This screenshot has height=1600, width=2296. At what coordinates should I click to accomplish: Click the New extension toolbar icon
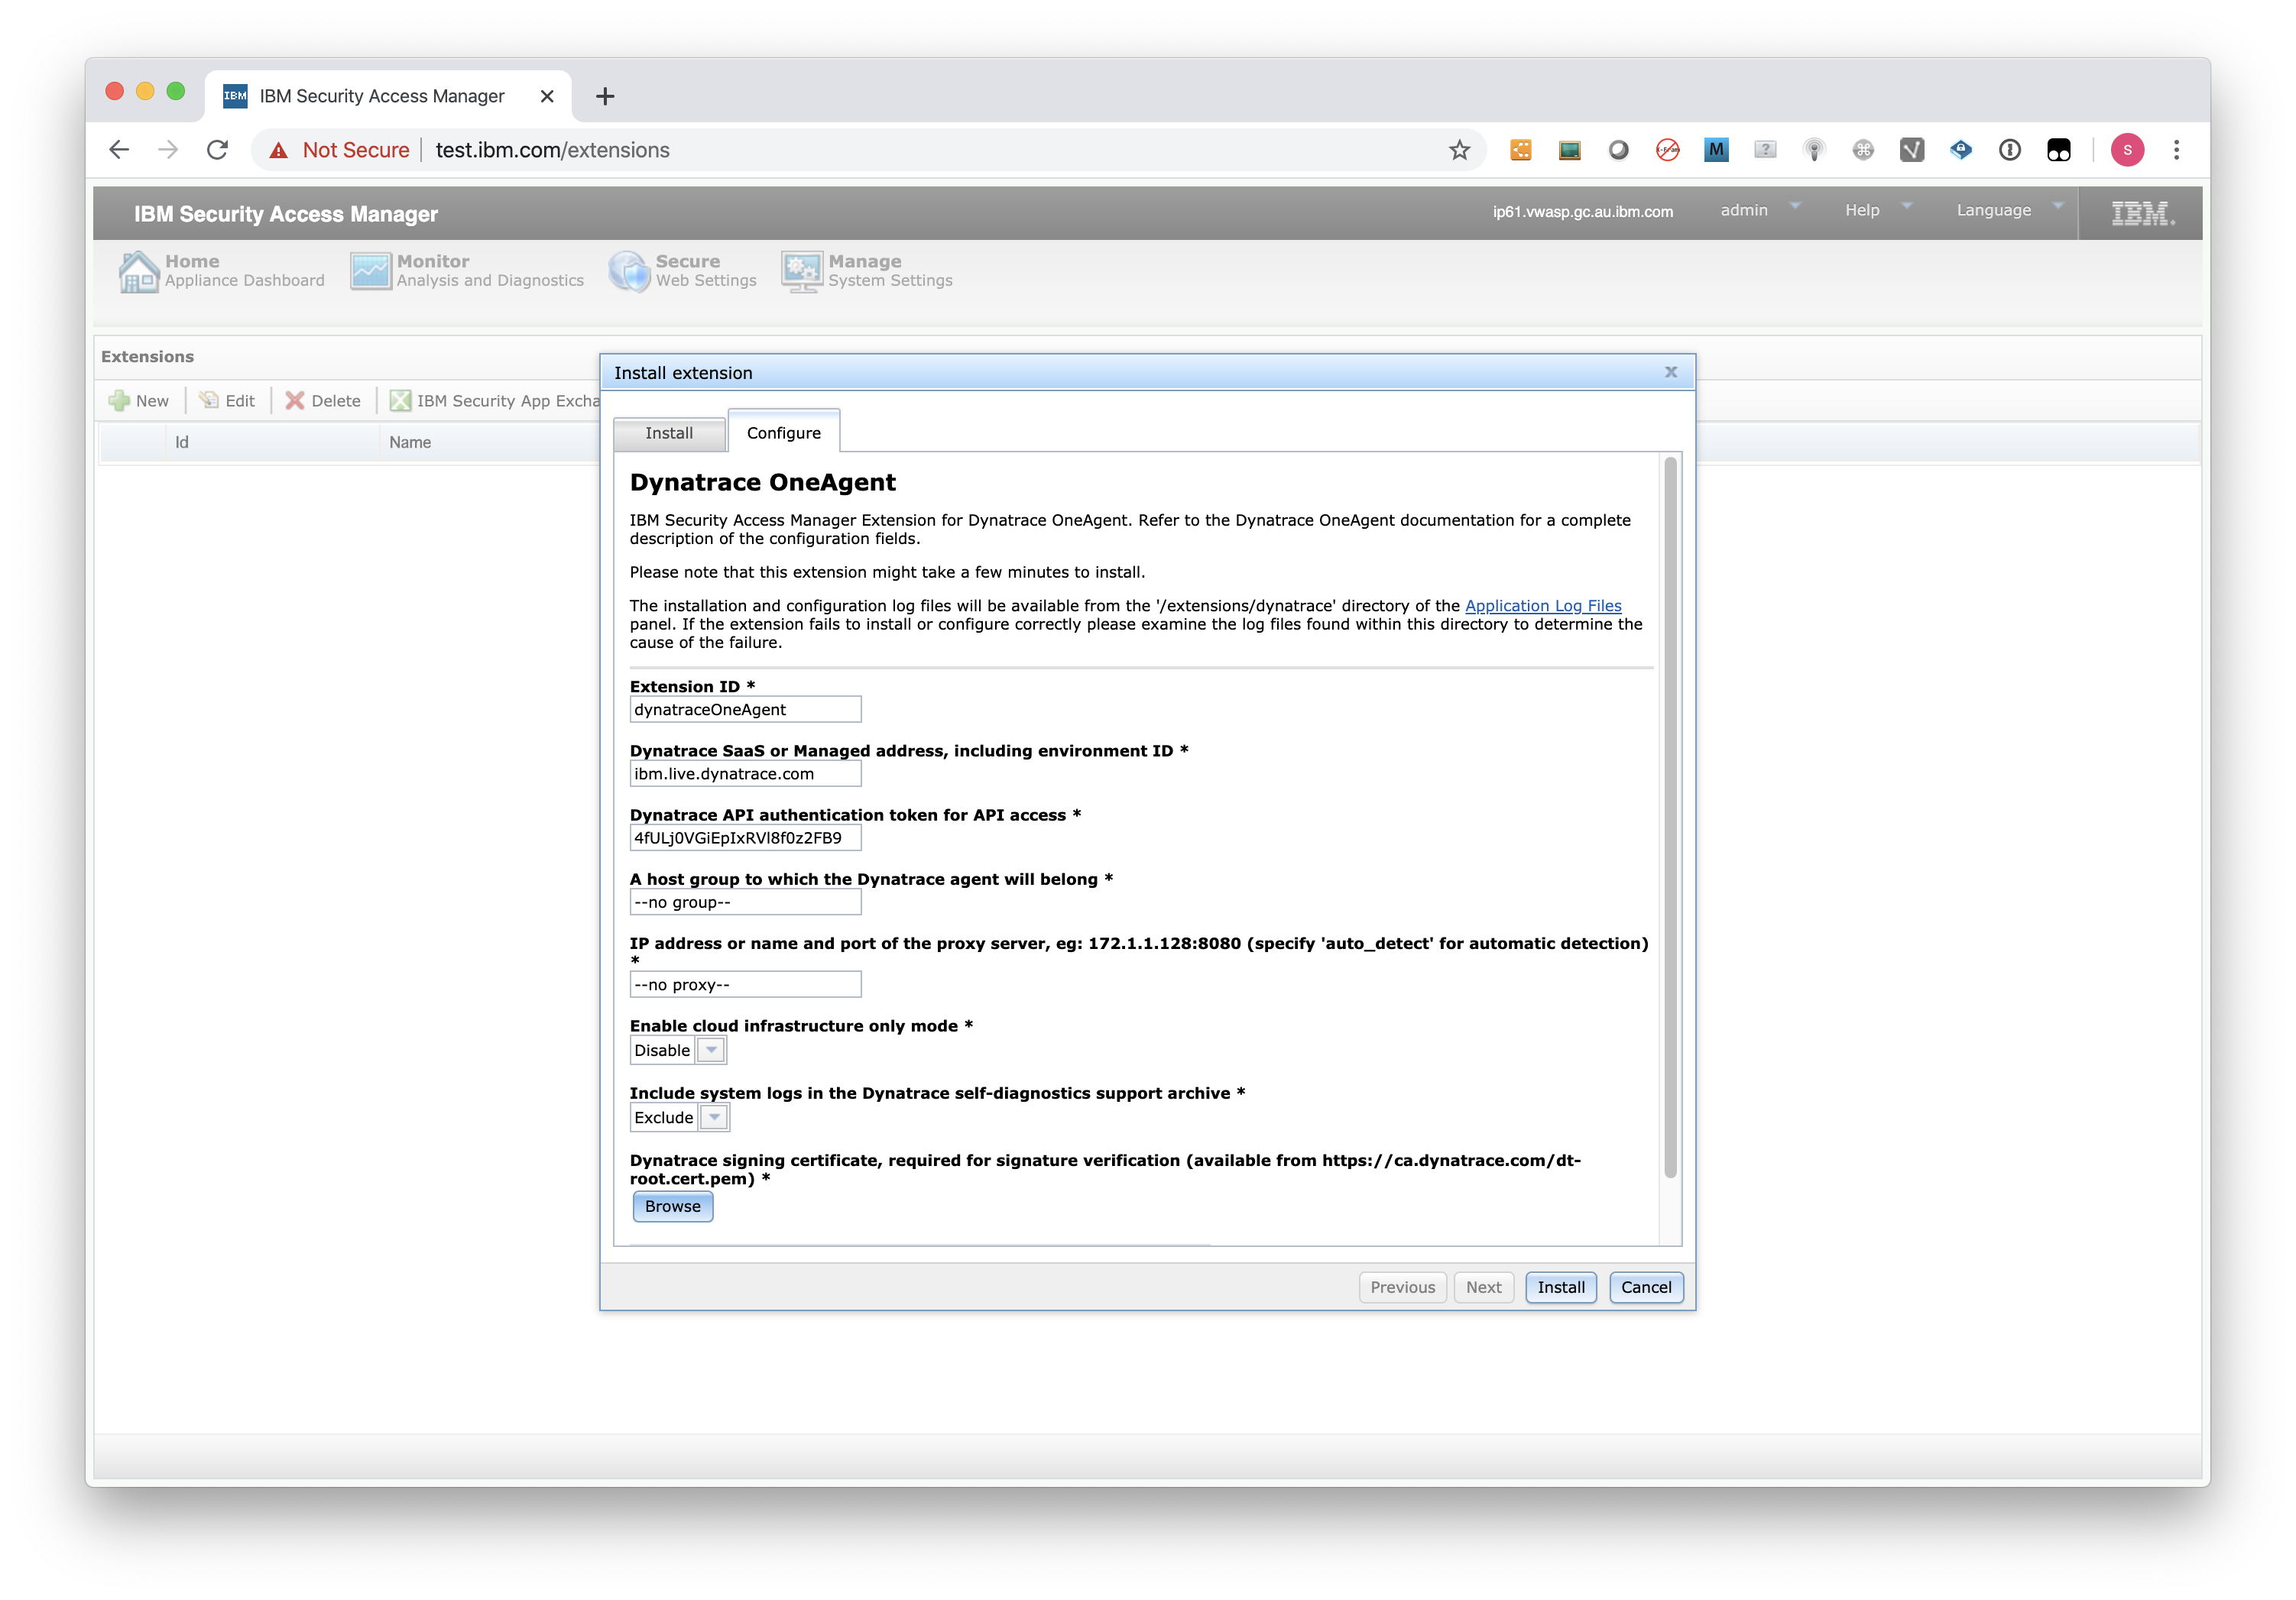pos(144,400)
